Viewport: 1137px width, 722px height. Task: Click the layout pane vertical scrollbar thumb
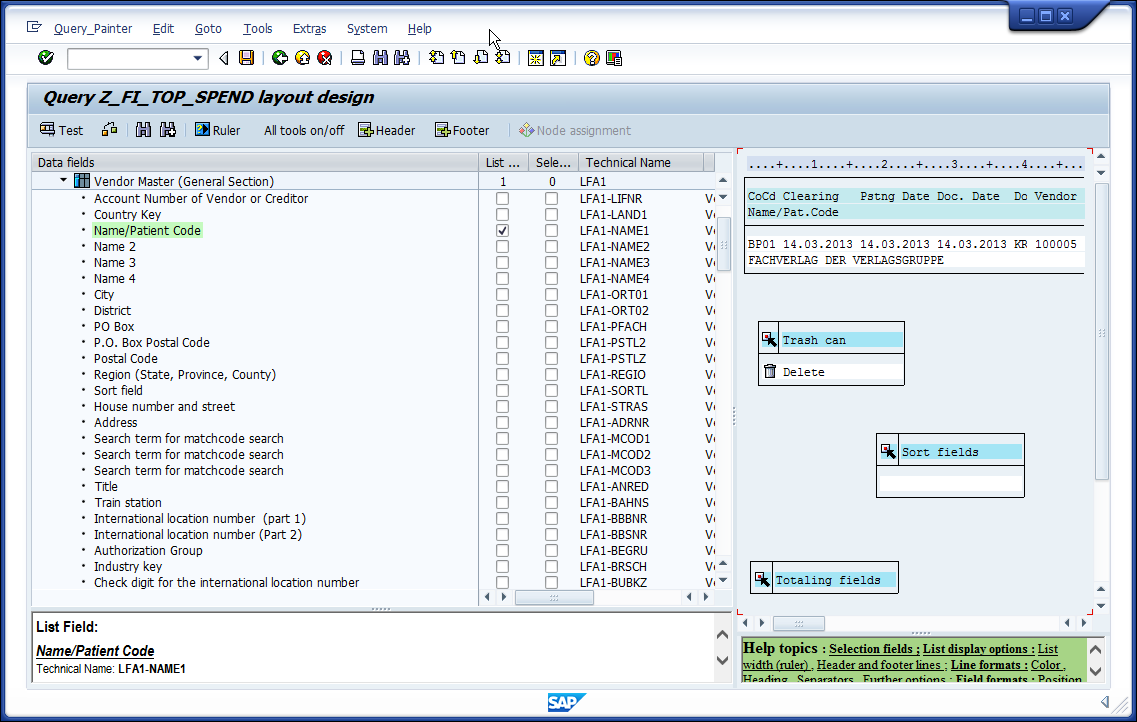coord(1101,331)
